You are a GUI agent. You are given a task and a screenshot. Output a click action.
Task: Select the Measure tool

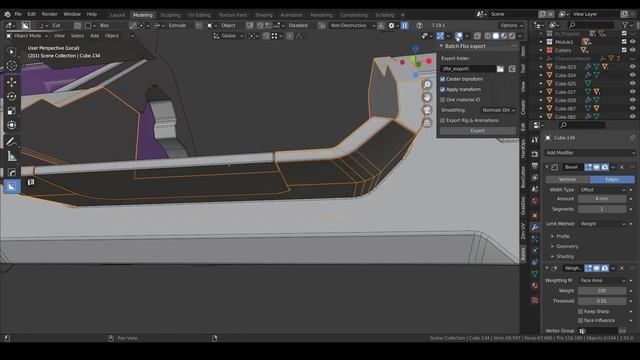[x=11, y=156]
